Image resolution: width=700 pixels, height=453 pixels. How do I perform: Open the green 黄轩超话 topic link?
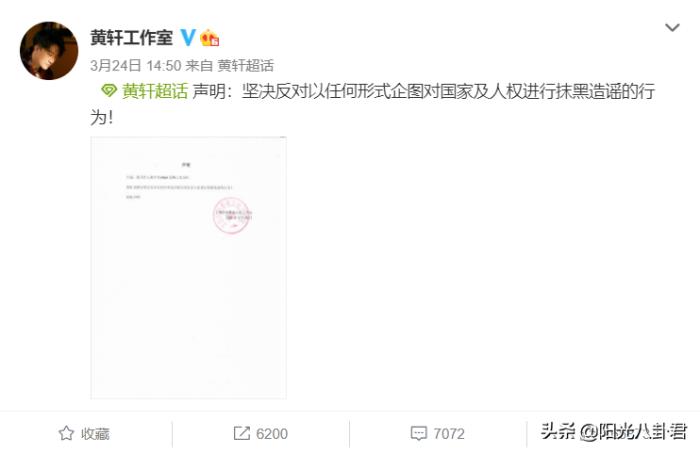pos(155,91)
